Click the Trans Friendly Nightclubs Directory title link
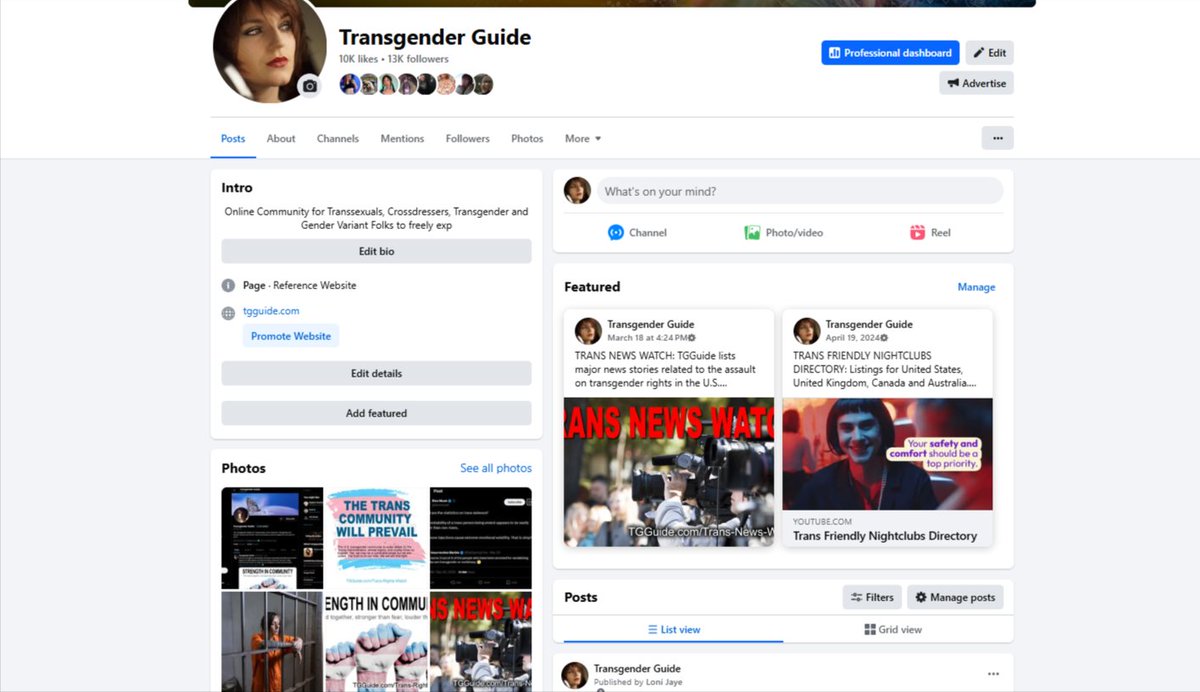The width and height of the screenshot is (1200, 692). [885, 536]
